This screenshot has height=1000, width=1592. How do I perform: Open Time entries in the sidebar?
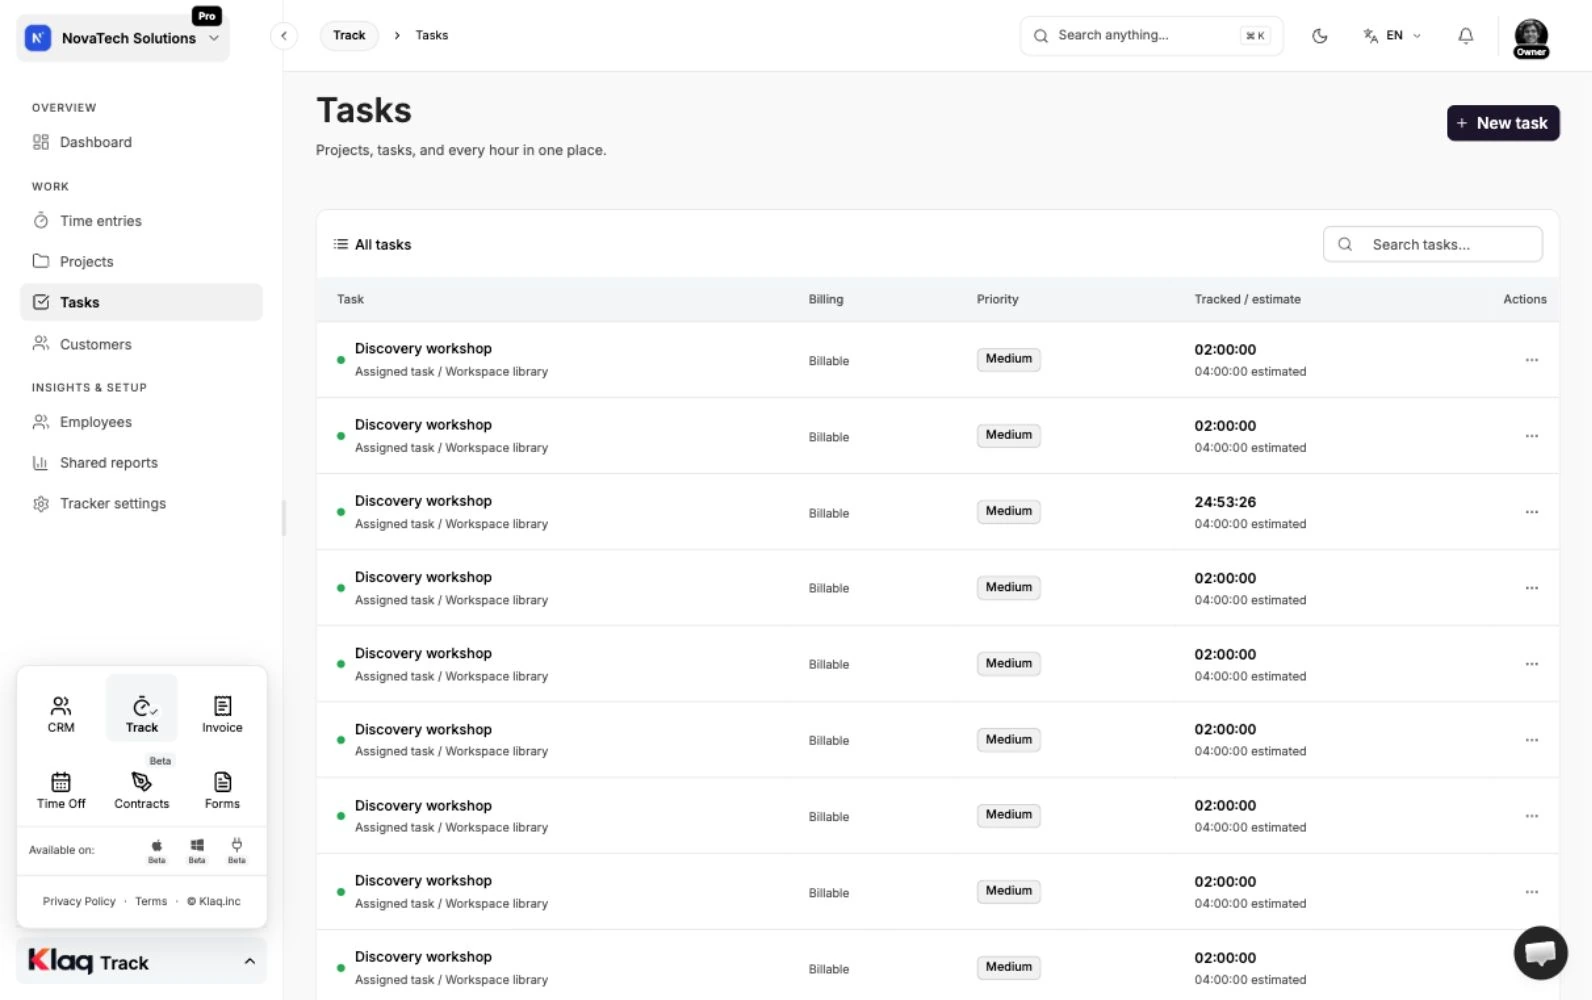(141, 221)
